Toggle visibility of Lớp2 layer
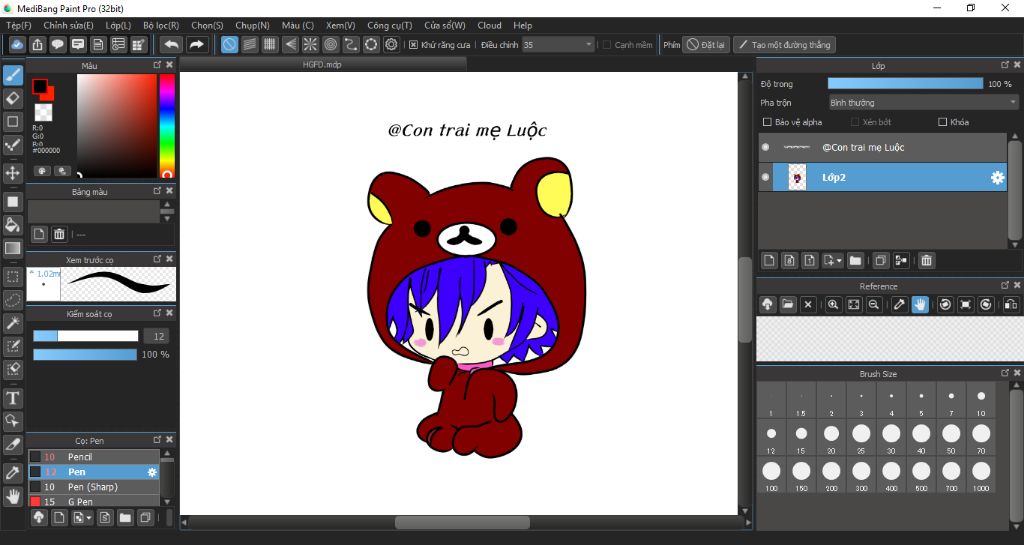This screenshot has width=1024, height=545. point(765,178)
